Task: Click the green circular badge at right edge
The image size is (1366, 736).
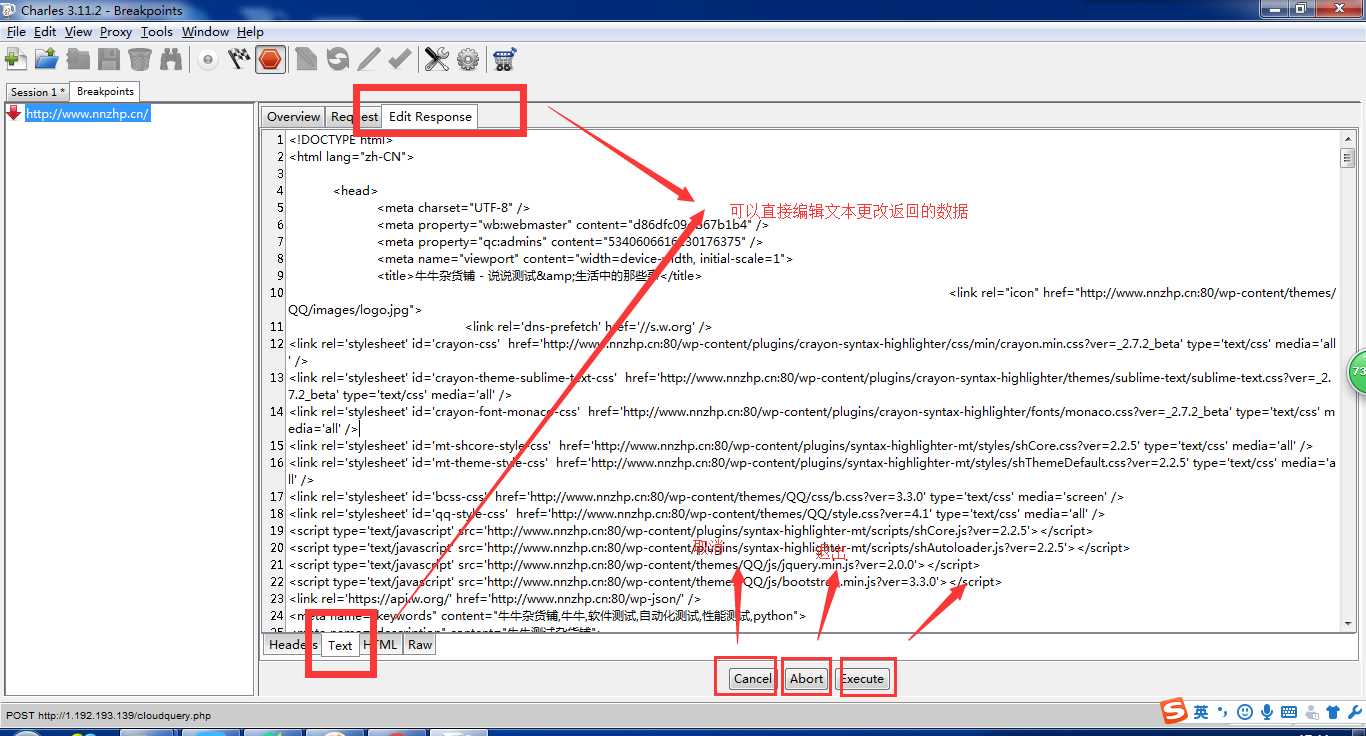Action: coord(1357,370)
